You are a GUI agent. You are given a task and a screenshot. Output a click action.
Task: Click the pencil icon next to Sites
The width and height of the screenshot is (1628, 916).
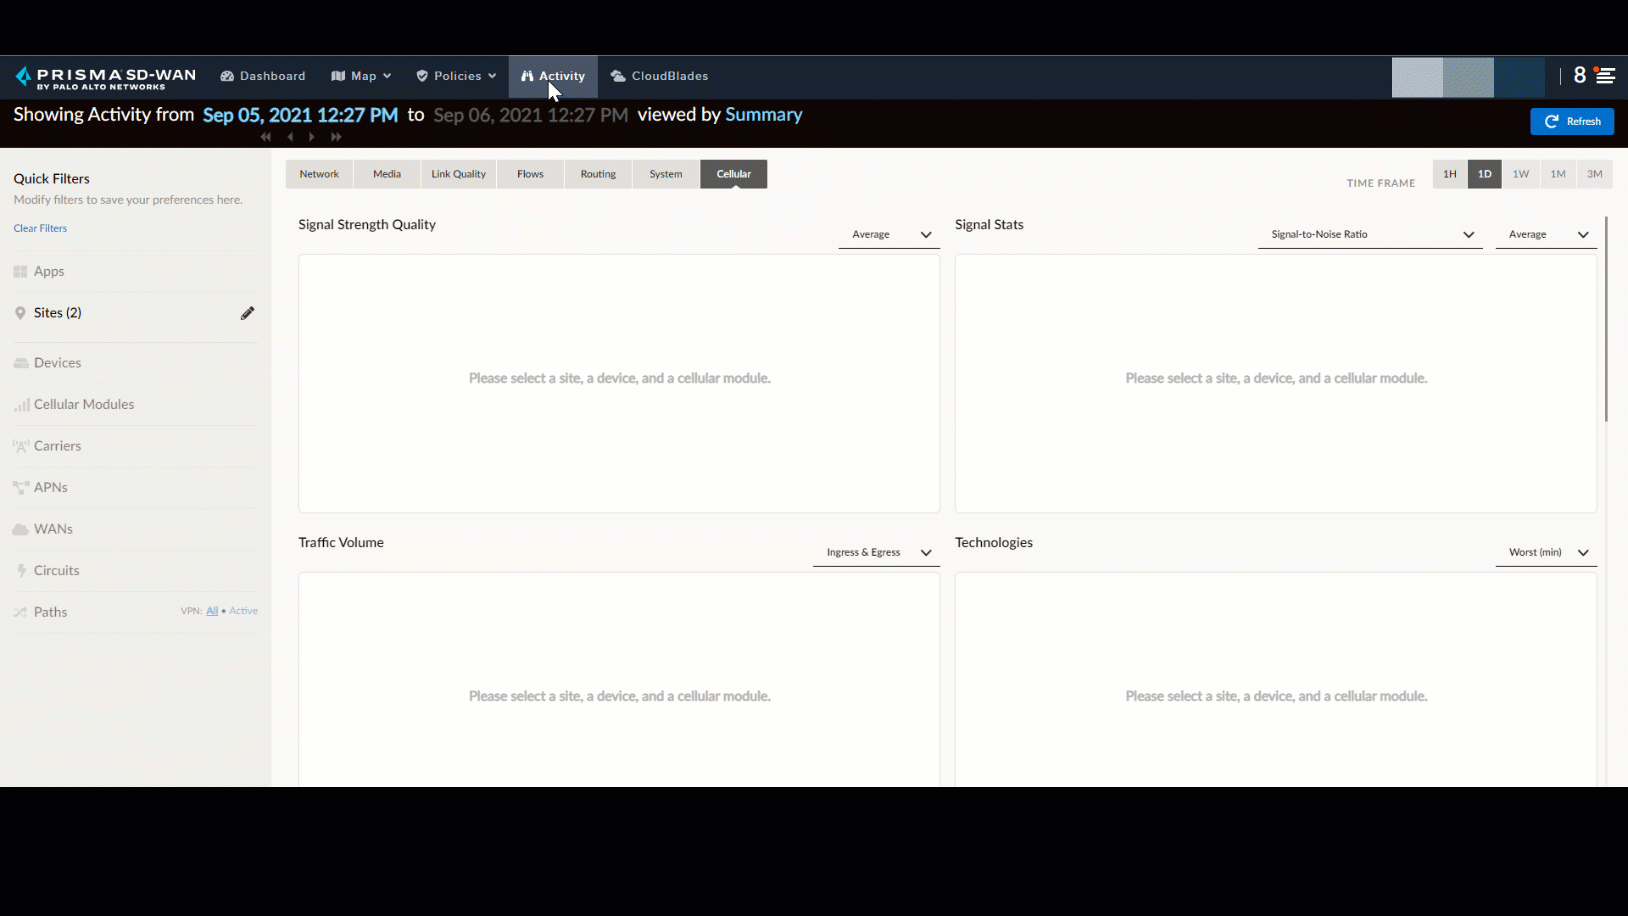(x=247, y=313)
